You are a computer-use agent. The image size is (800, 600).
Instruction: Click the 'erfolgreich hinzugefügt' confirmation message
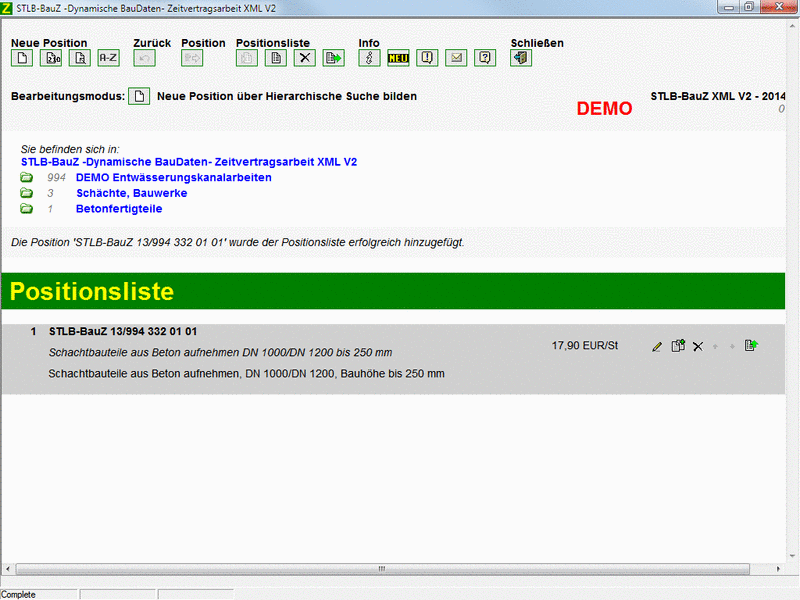(238, 242)
